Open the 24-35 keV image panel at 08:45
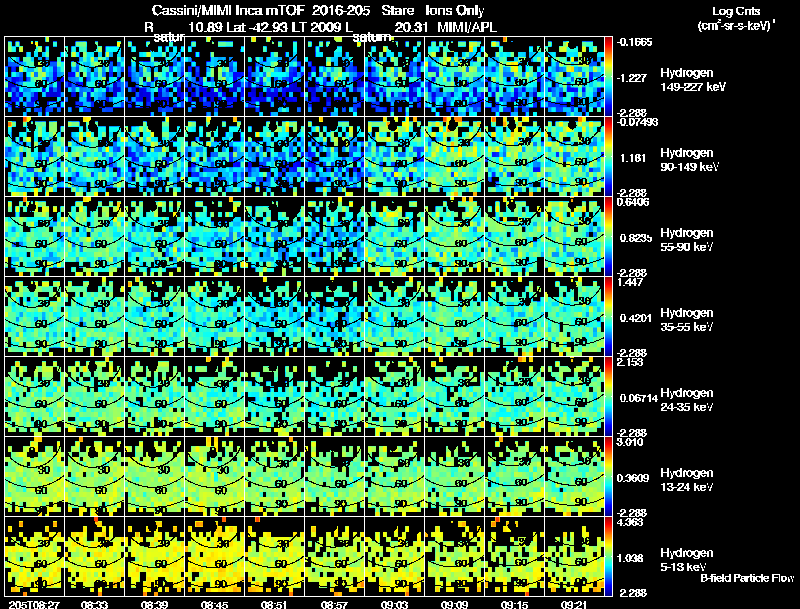Screen dimensions: 800x609 (214, 396)
